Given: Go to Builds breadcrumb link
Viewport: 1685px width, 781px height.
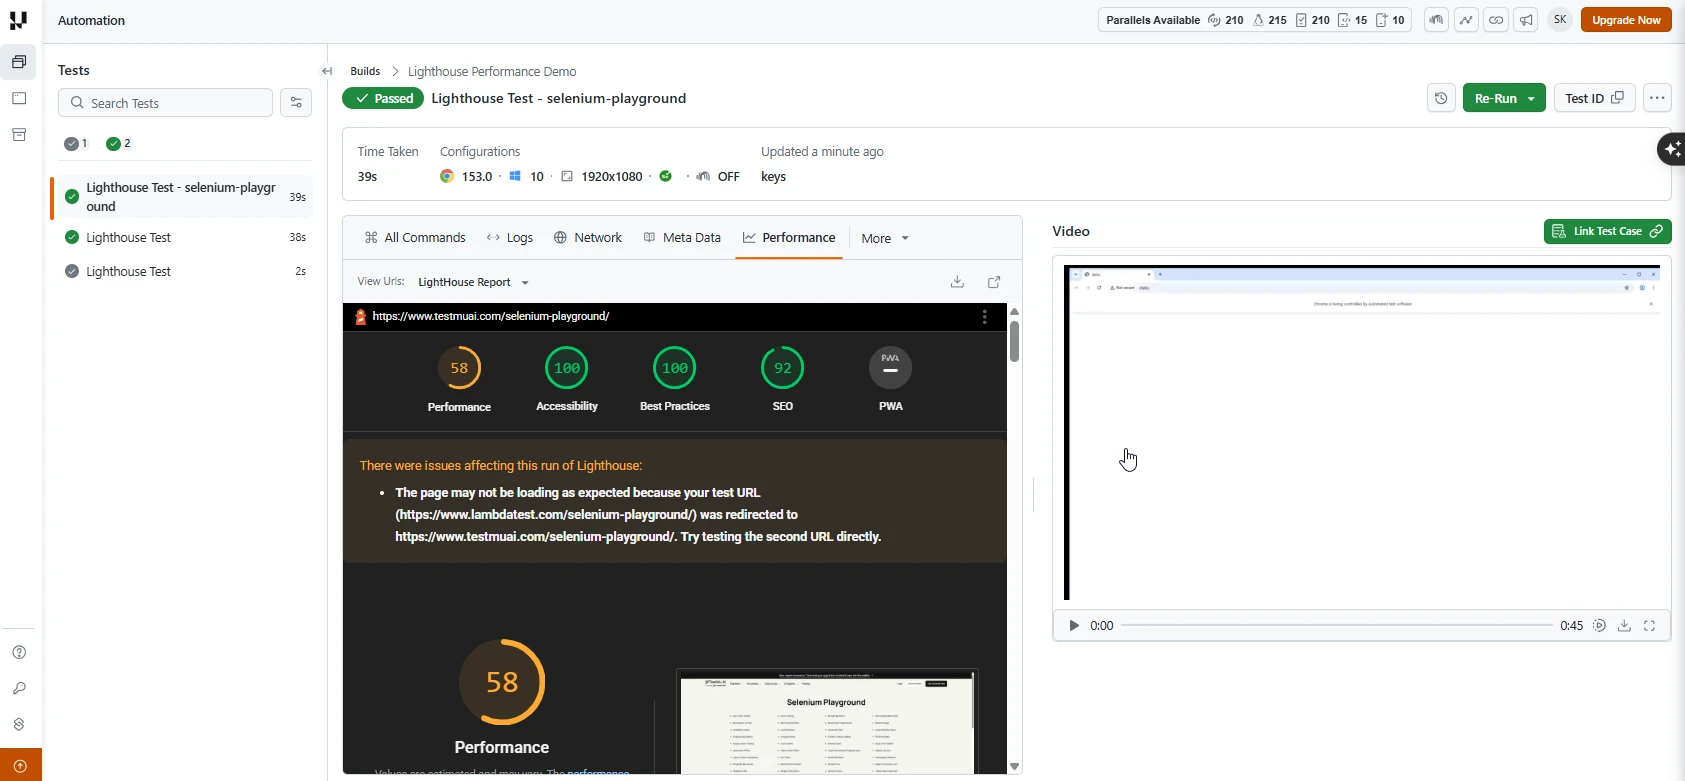Looking at the screenshot, I should 365,71.
